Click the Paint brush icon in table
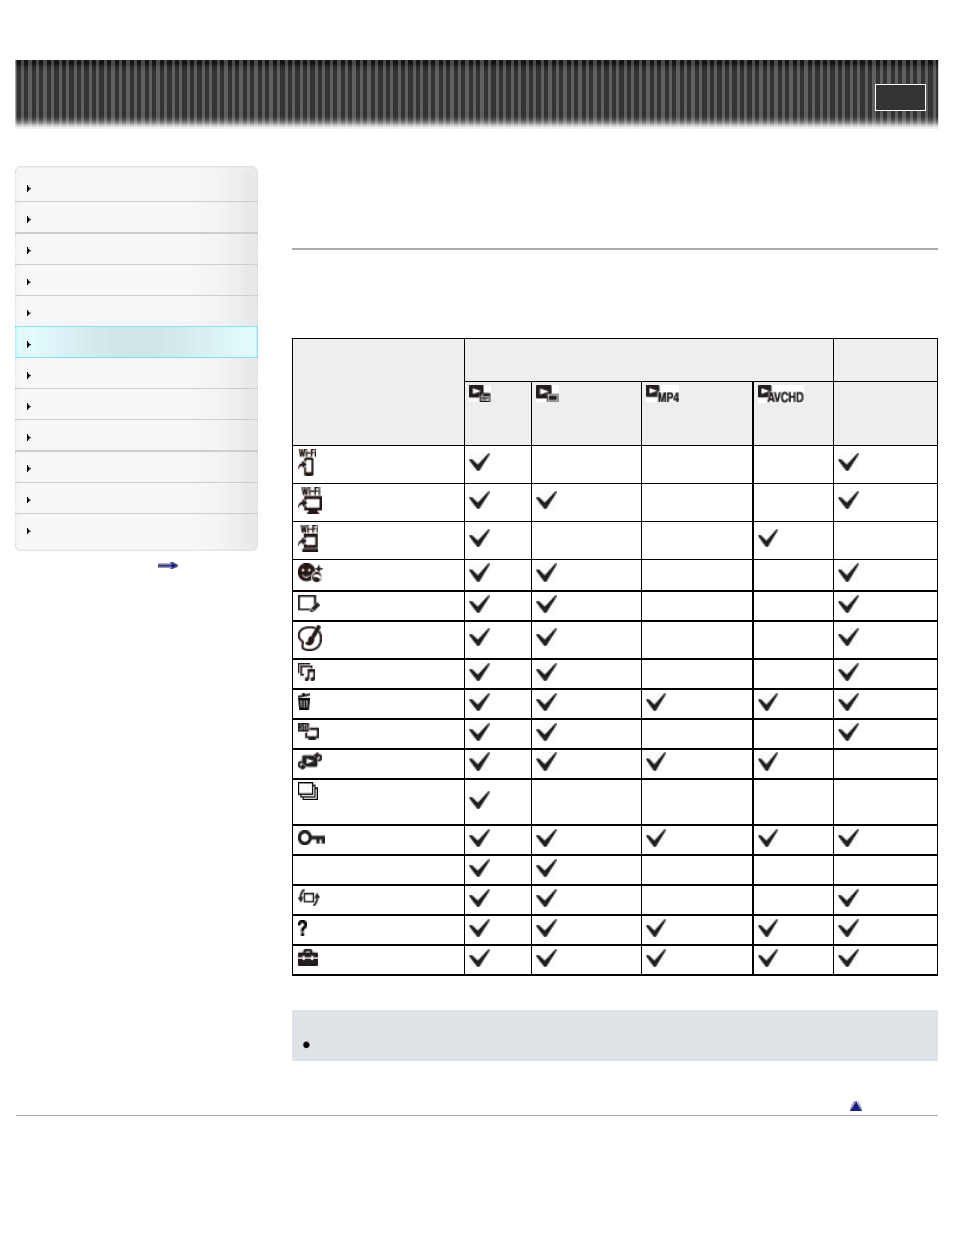 point(310,638)
